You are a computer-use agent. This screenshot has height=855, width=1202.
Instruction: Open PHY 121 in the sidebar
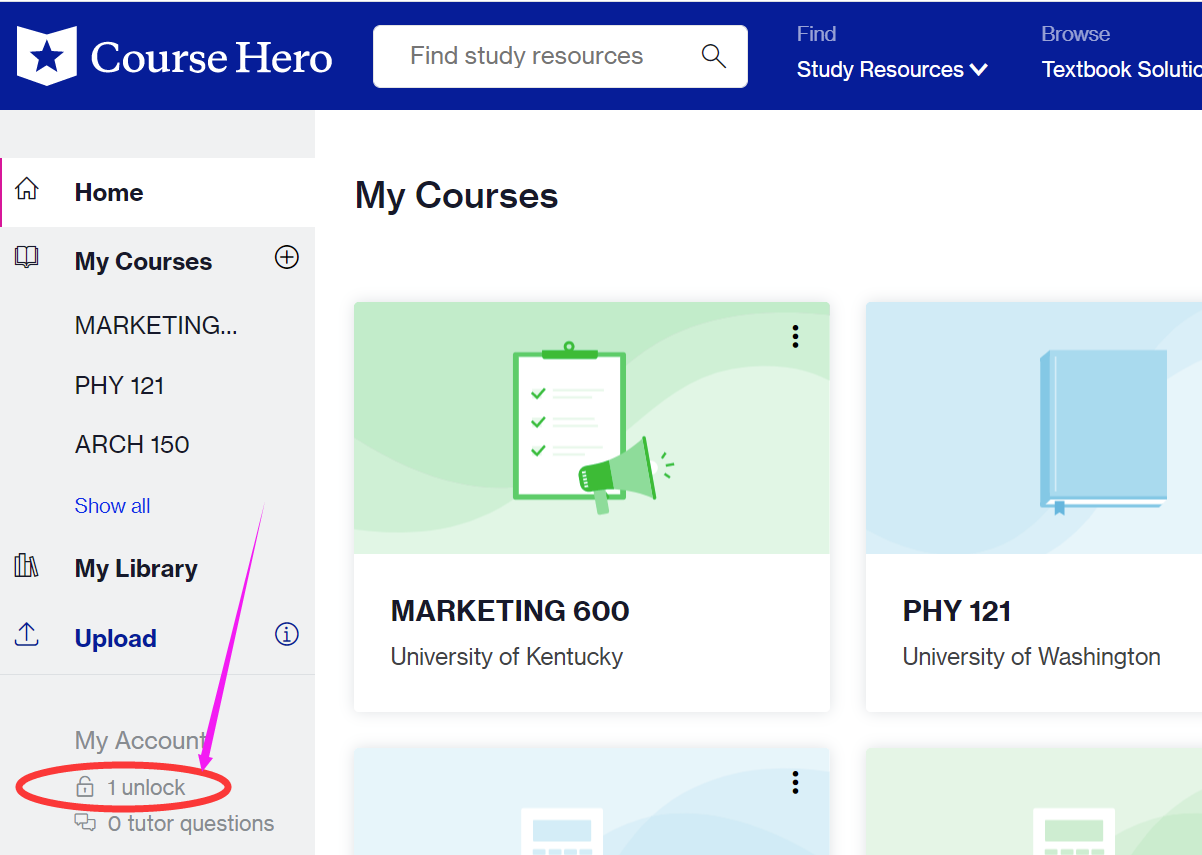click(119, 385)
